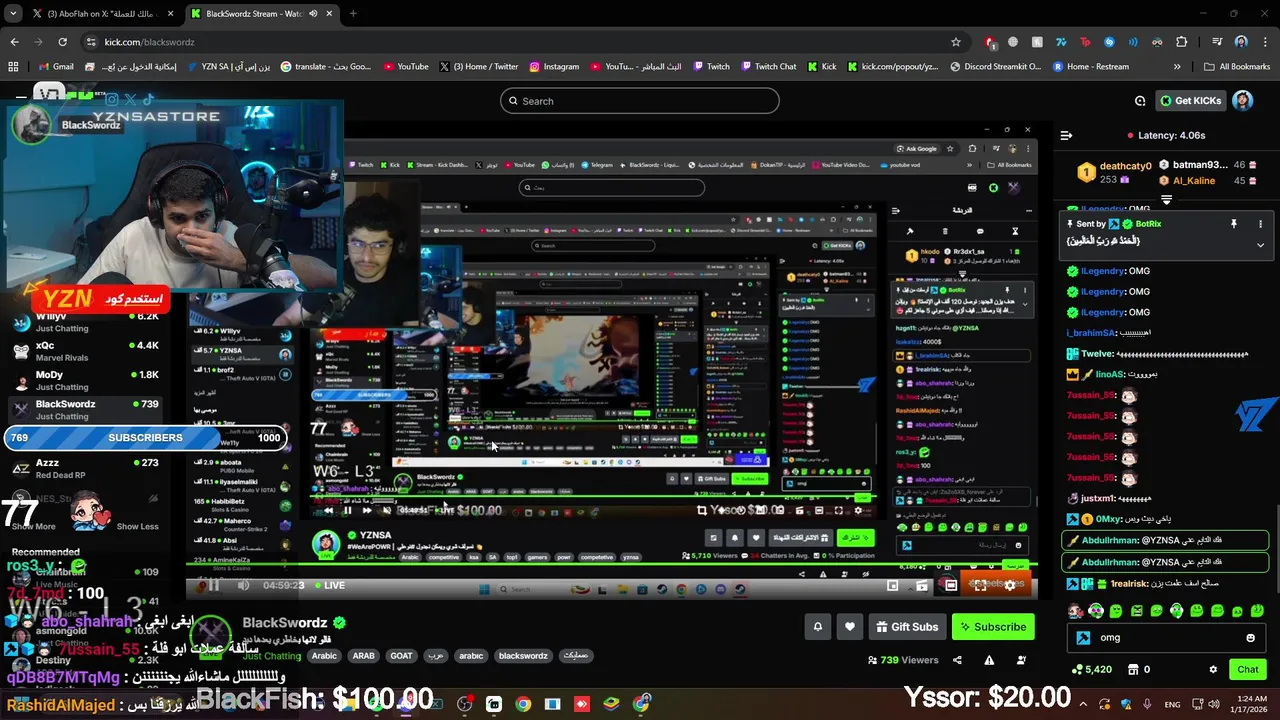Switch ENG input language

pyautogui.click(x=1173, y=704)
